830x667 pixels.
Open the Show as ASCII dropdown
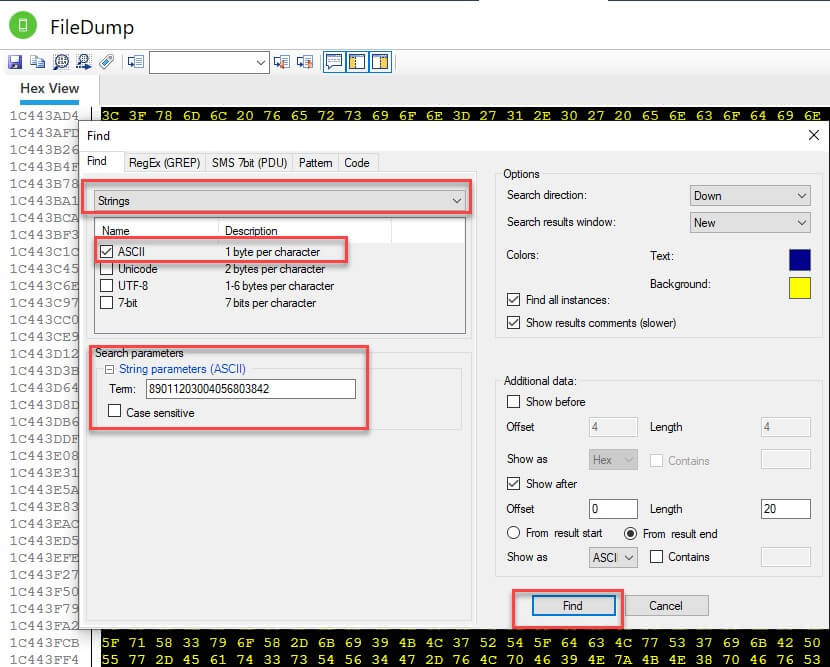(x=613, y=557)
